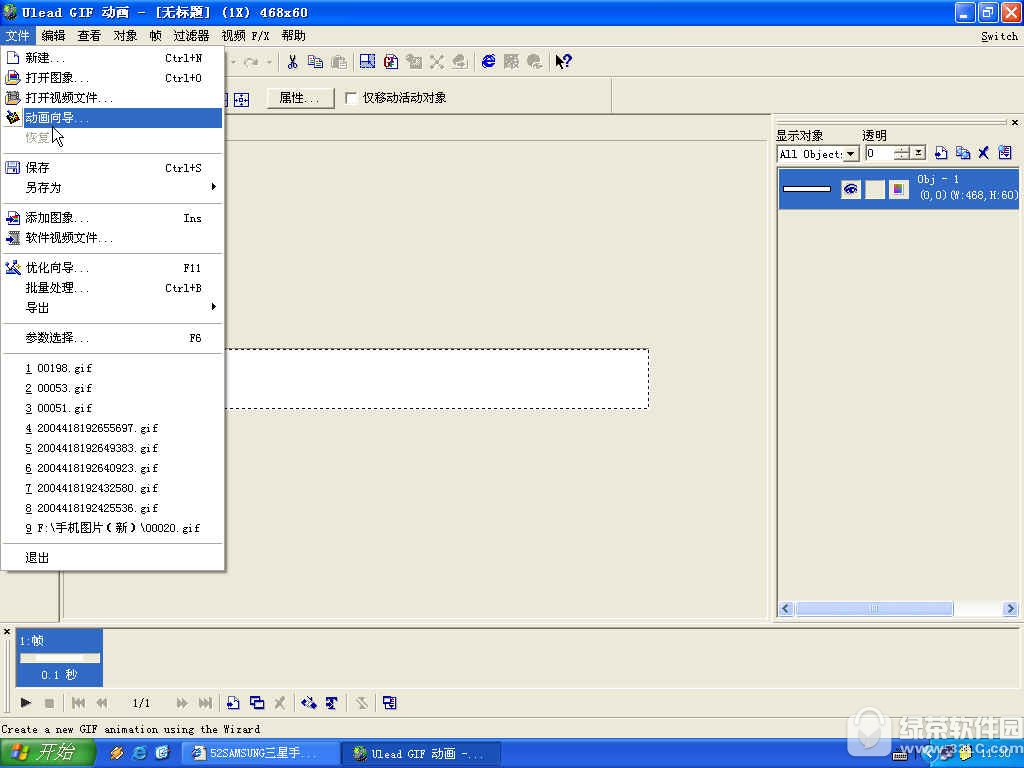Expand the 另存为 submenu arrow
The height and width of the screenshot is (768, 1024).
coord(213,187)
